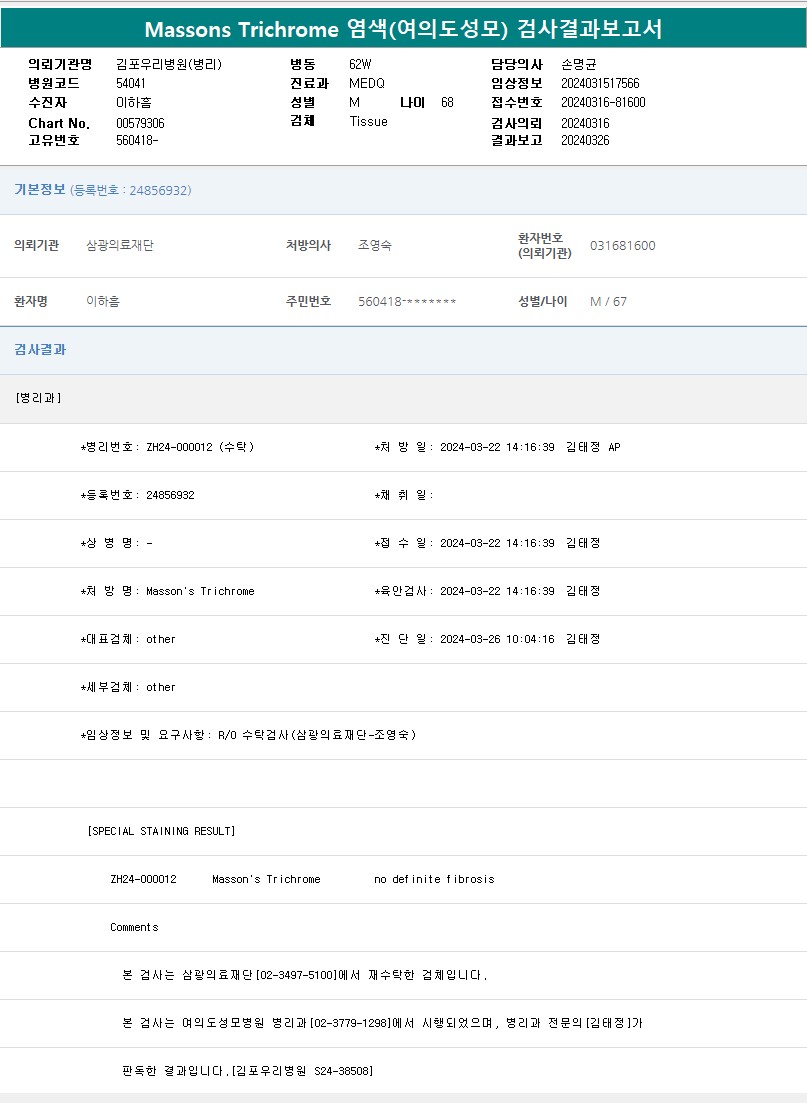Click prescribing doctor 조영숙
Image resolution: width=807 pixels, height=1103 pixels.
(375, 246)
